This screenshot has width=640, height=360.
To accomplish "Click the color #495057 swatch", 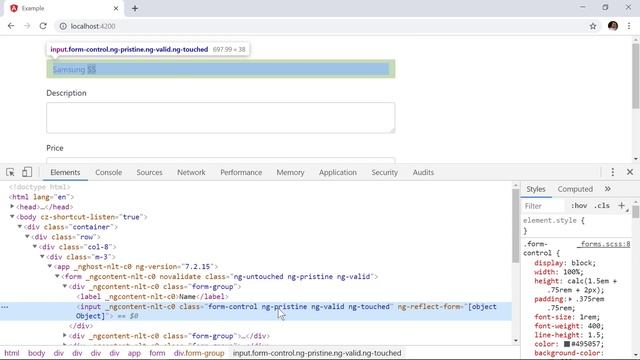I will coord(567,344).
